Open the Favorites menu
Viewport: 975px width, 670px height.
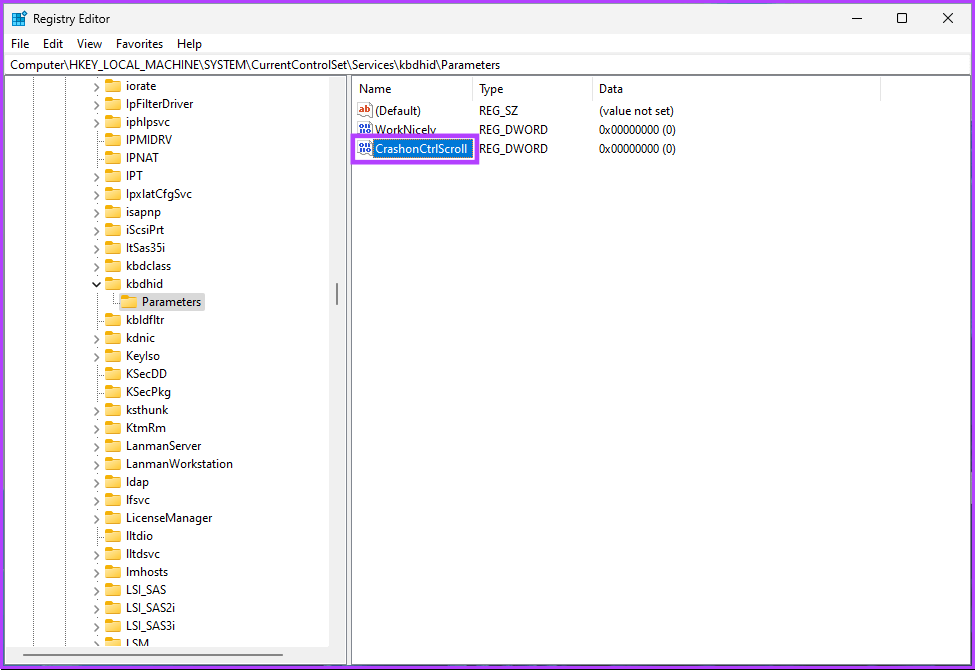coord(139,44)
